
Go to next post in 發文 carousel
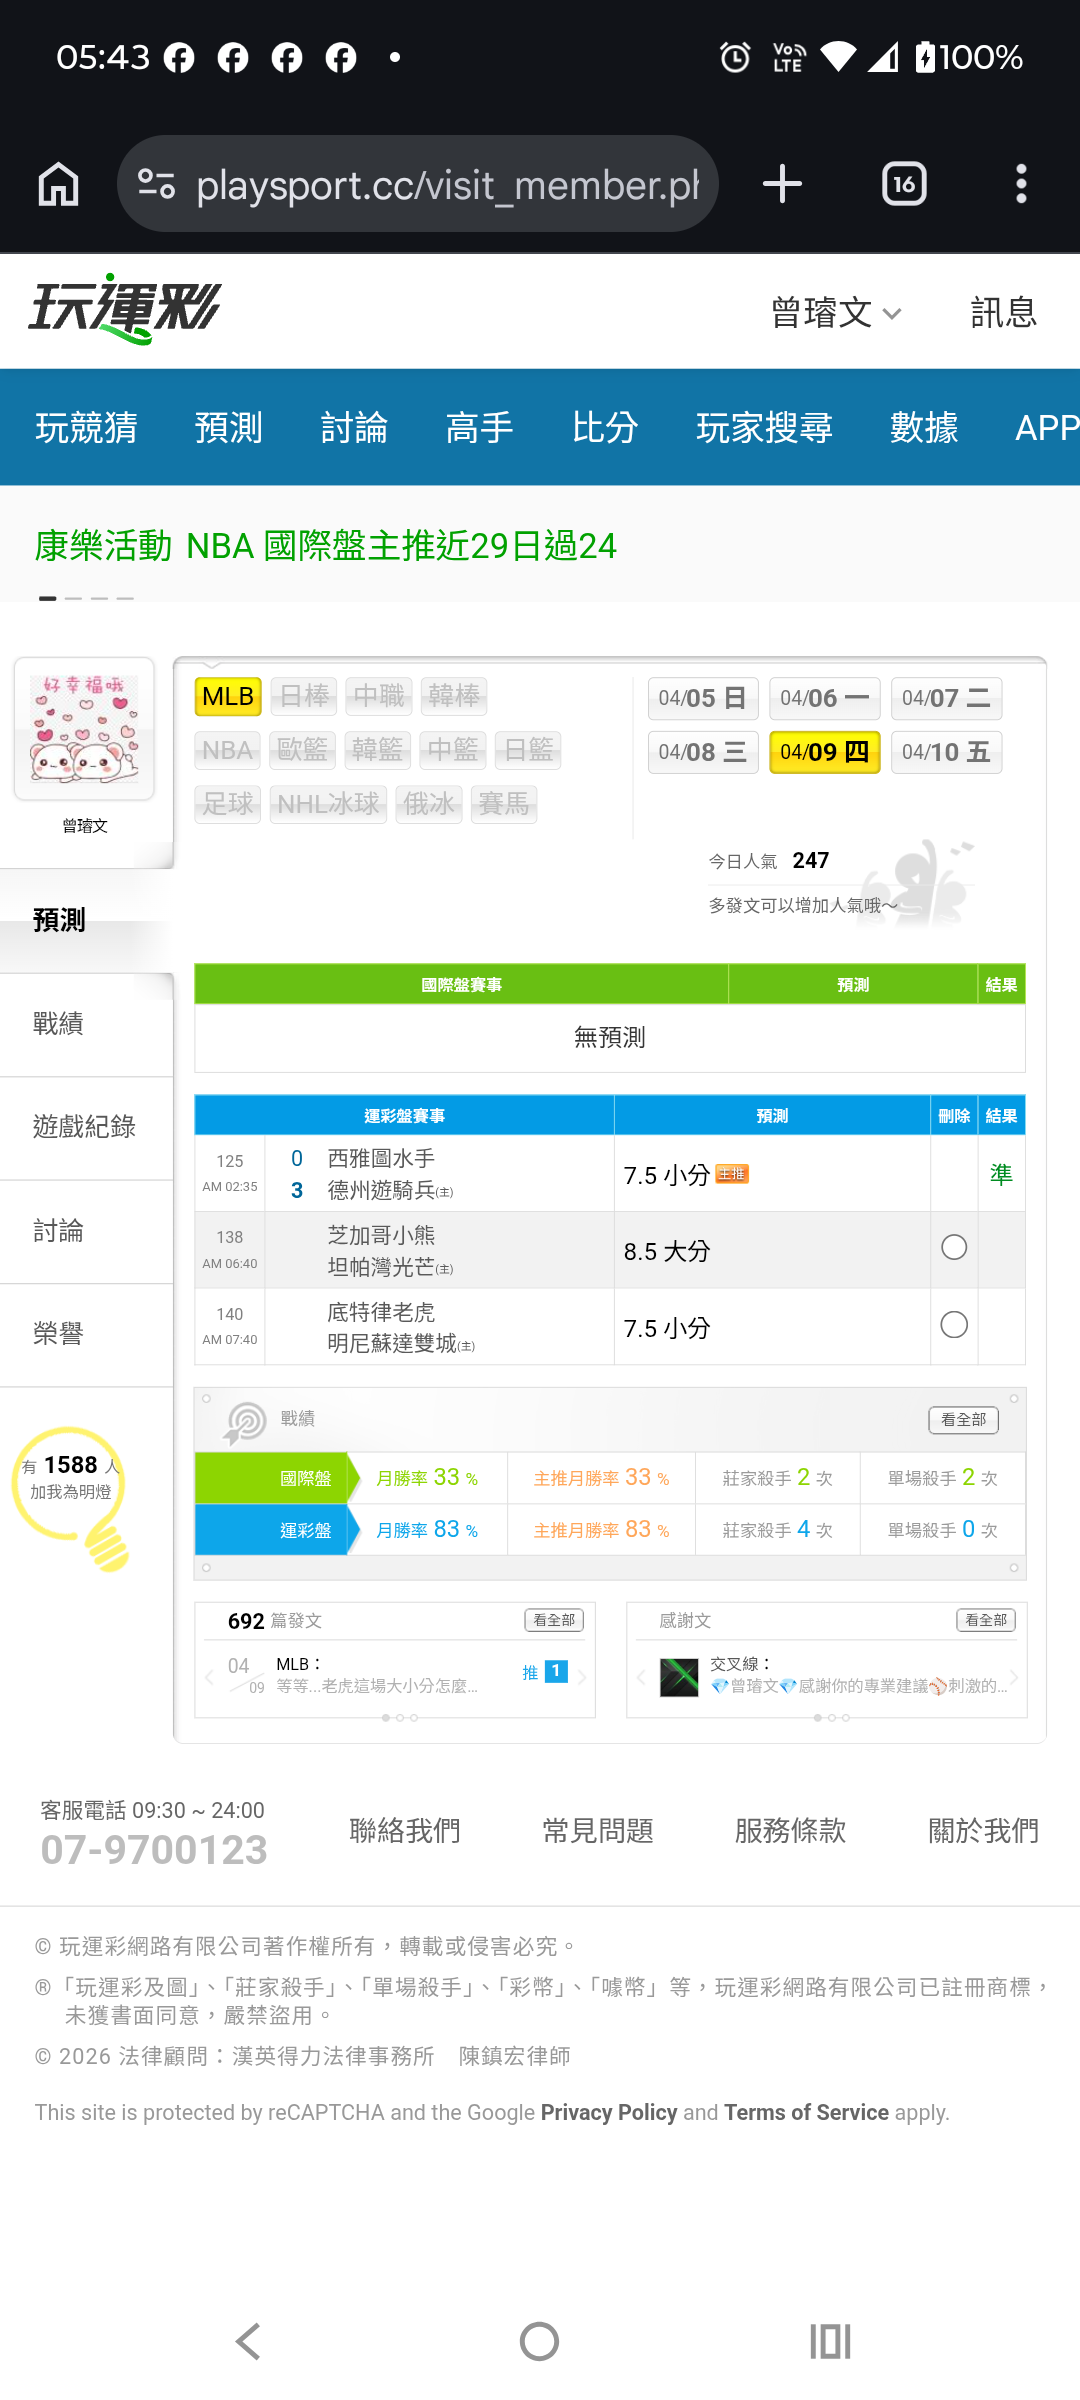[582, 1677]
